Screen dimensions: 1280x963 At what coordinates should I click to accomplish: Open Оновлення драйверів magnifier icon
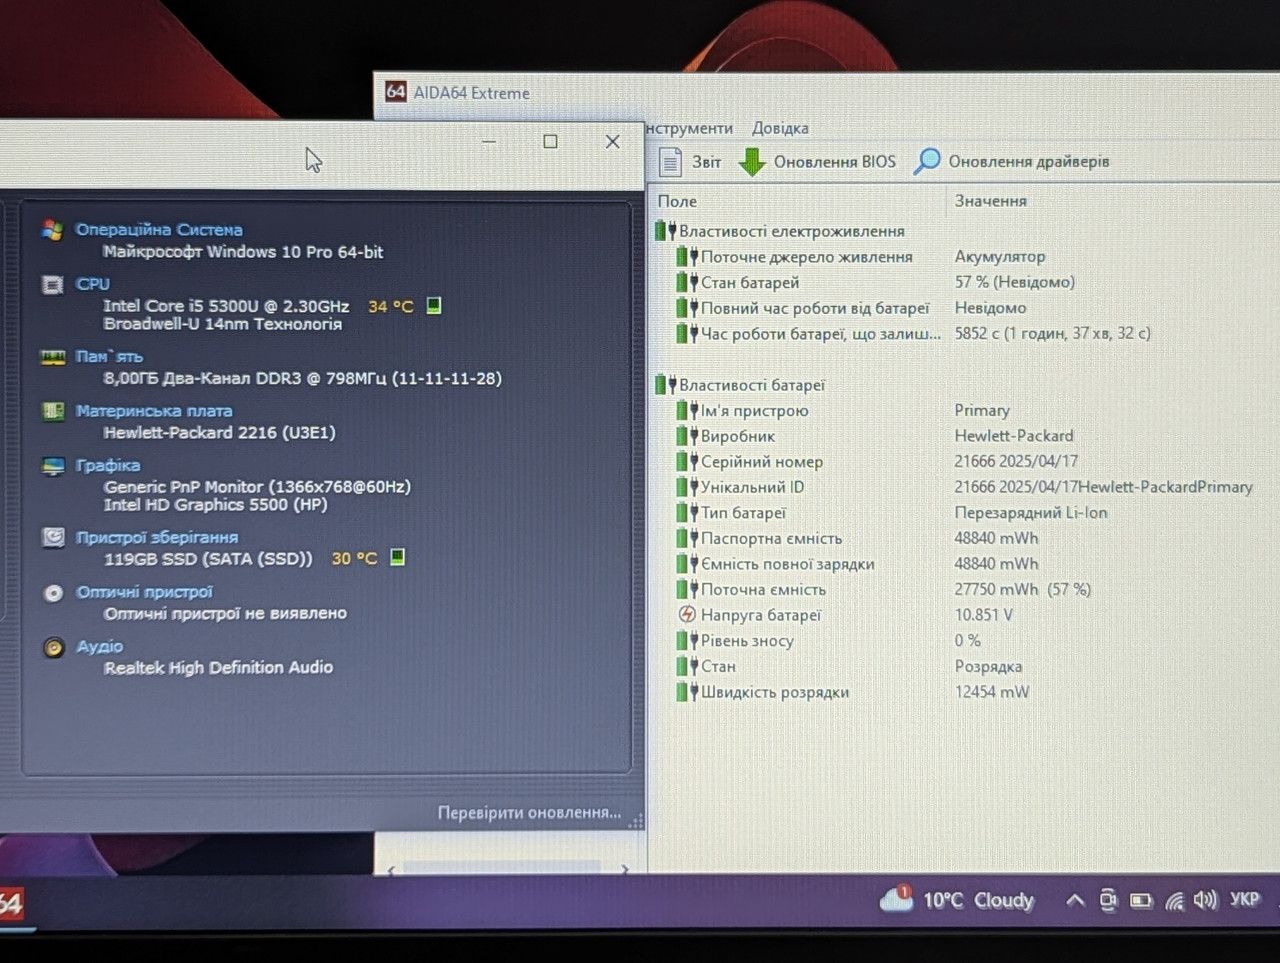[927, 161]
